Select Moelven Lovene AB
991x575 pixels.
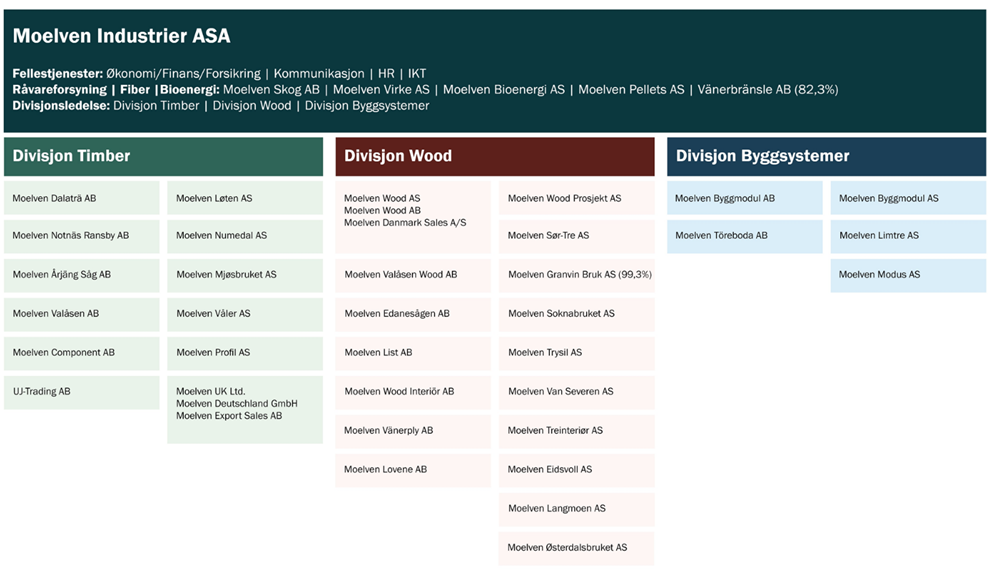coord(413,469)
